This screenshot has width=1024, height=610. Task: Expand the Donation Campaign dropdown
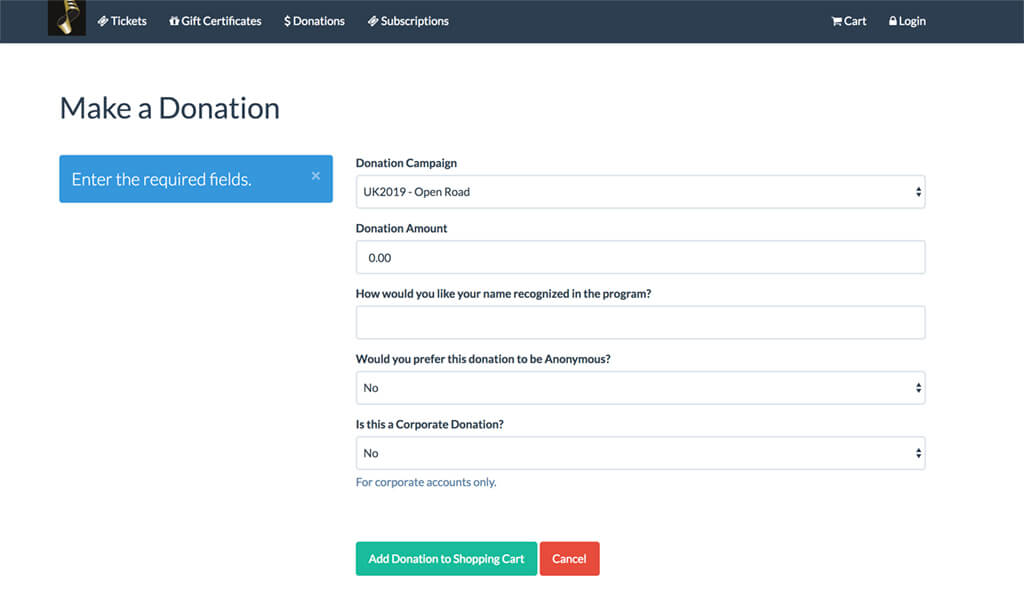(x=640, y=192)
